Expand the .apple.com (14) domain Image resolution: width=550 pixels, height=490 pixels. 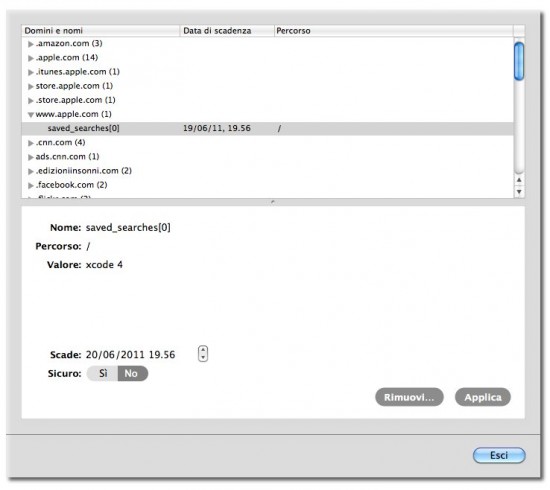tap(31, 58)
